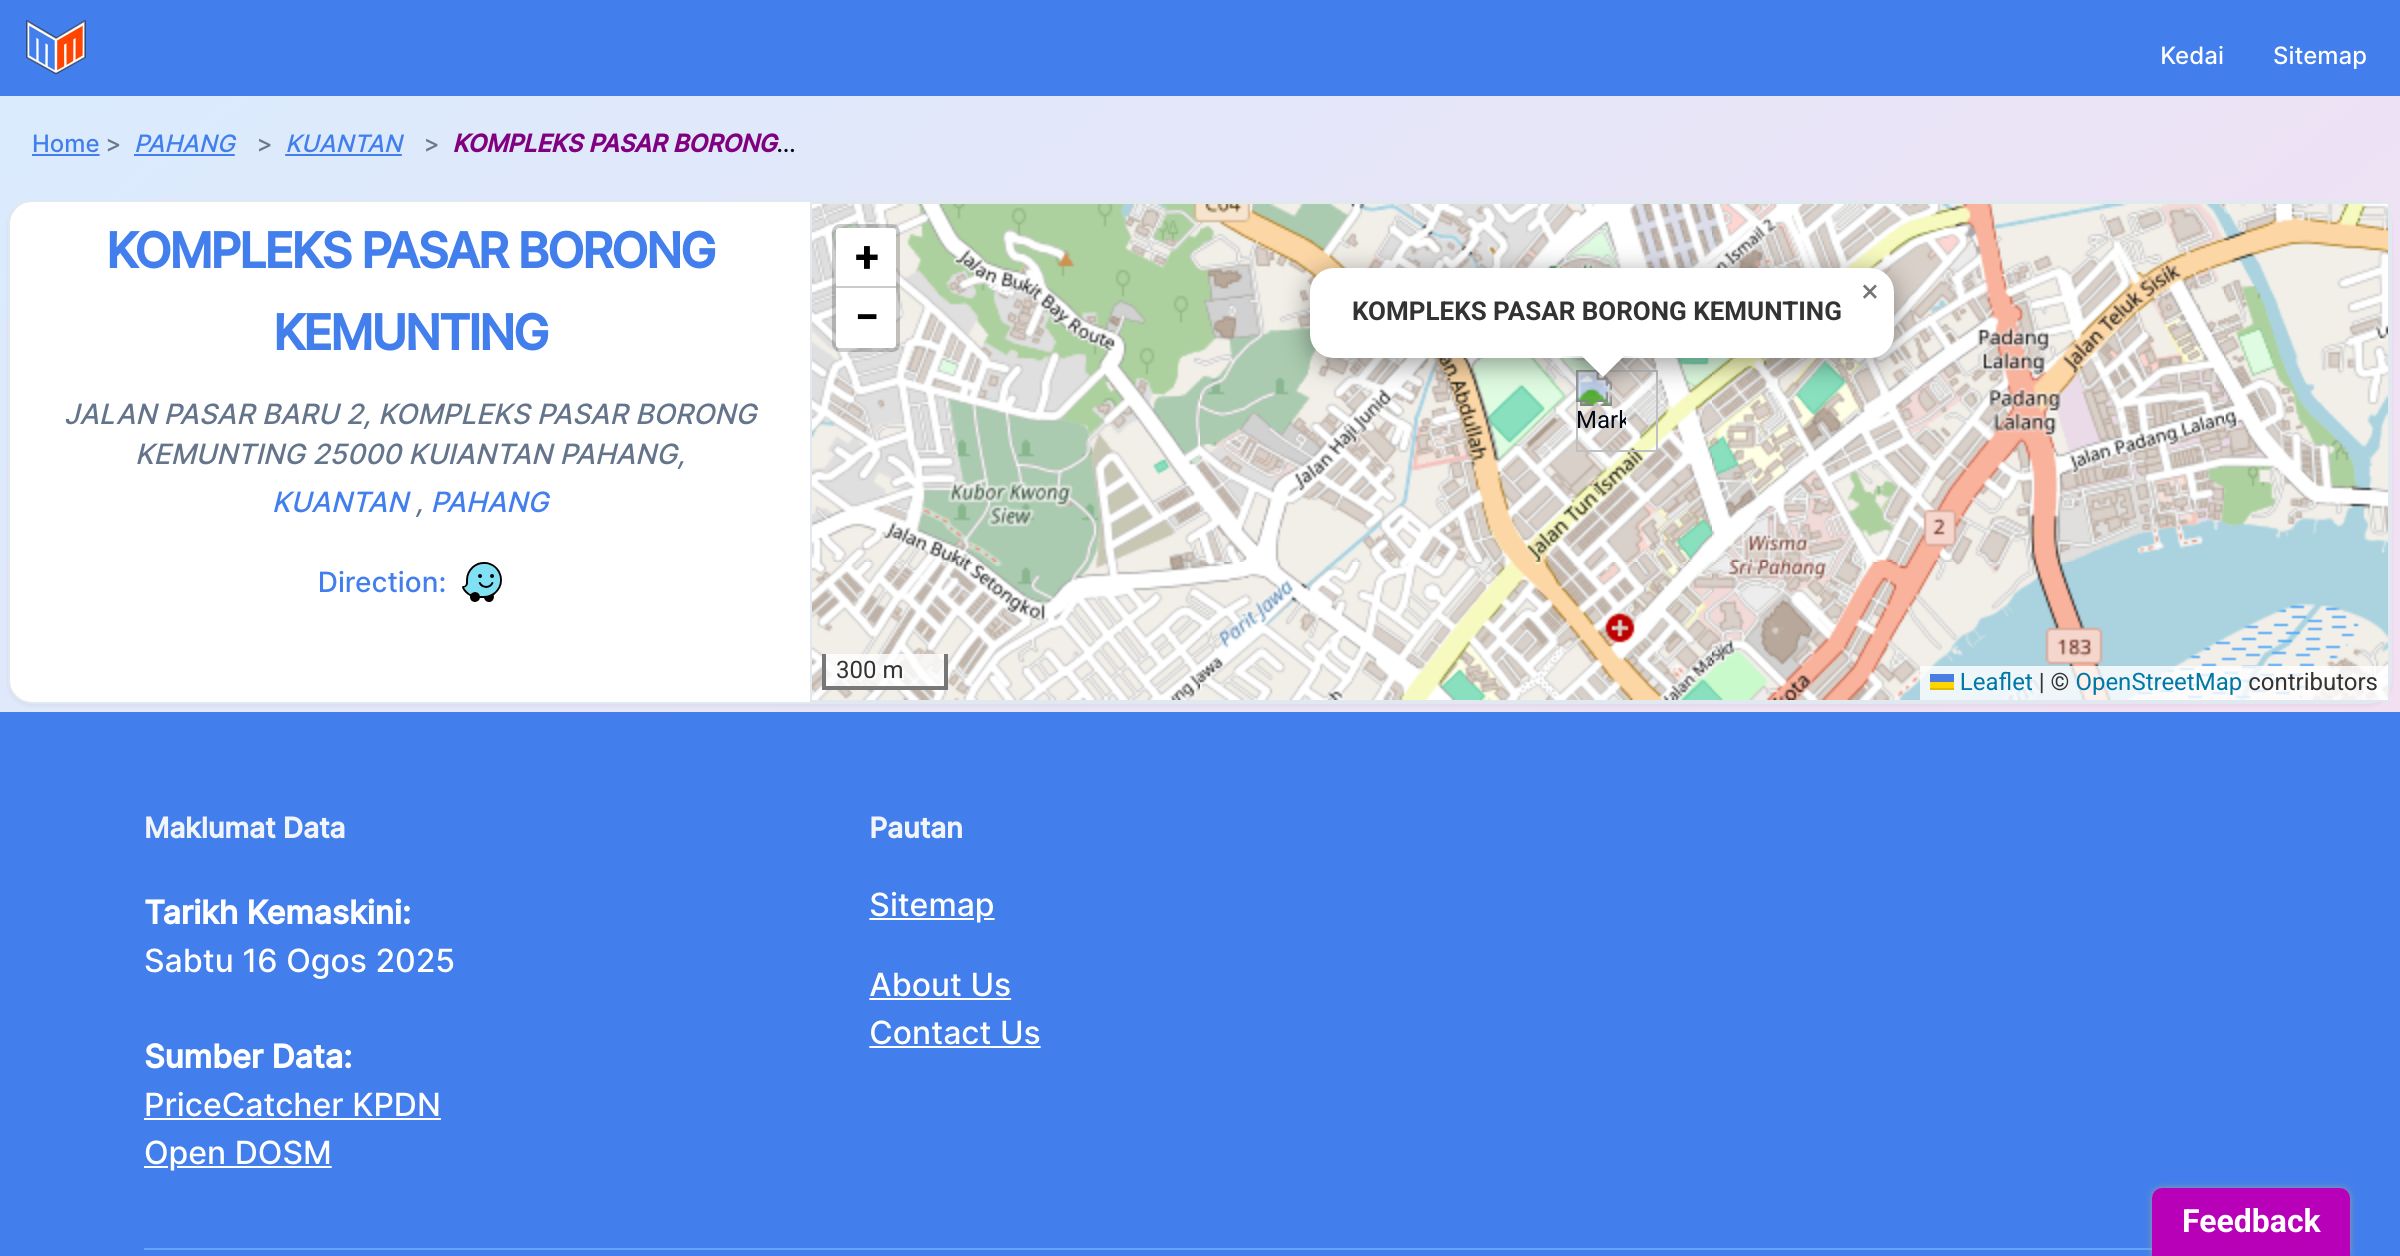Go to Home breadcrumb link

point(65,144)
